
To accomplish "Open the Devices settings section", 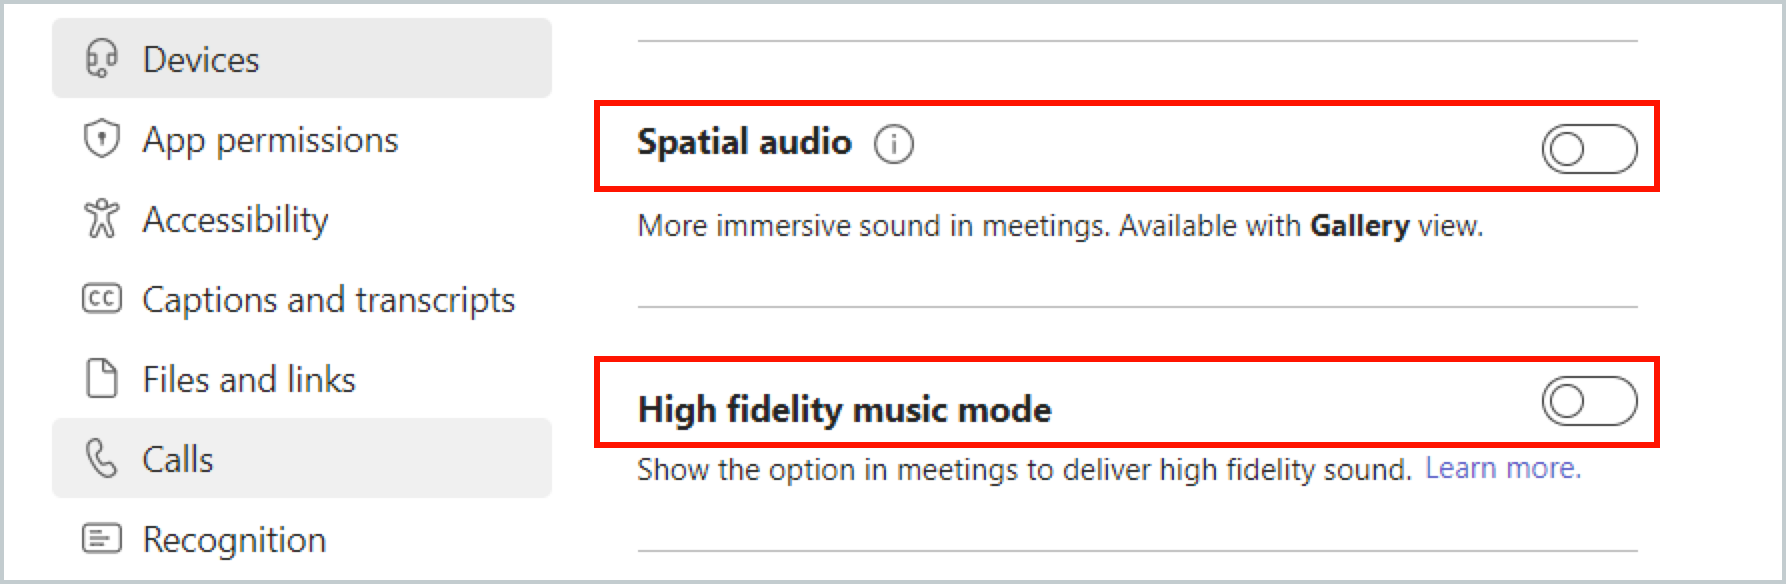I will 201,60.
